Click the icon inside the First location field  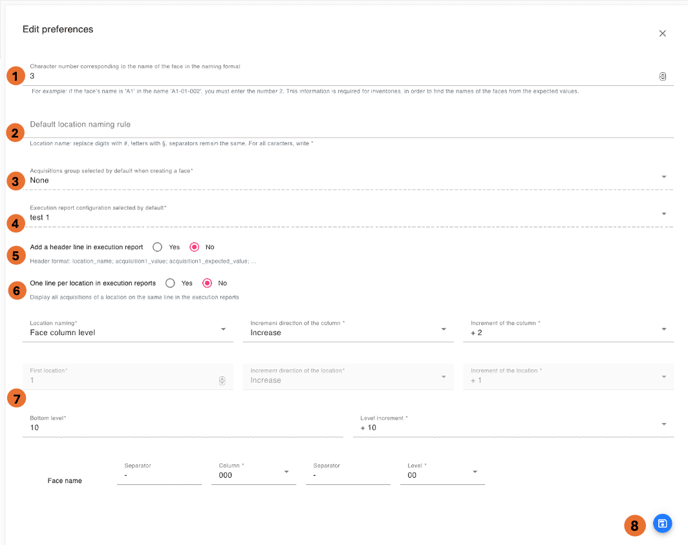pos(222,380)
